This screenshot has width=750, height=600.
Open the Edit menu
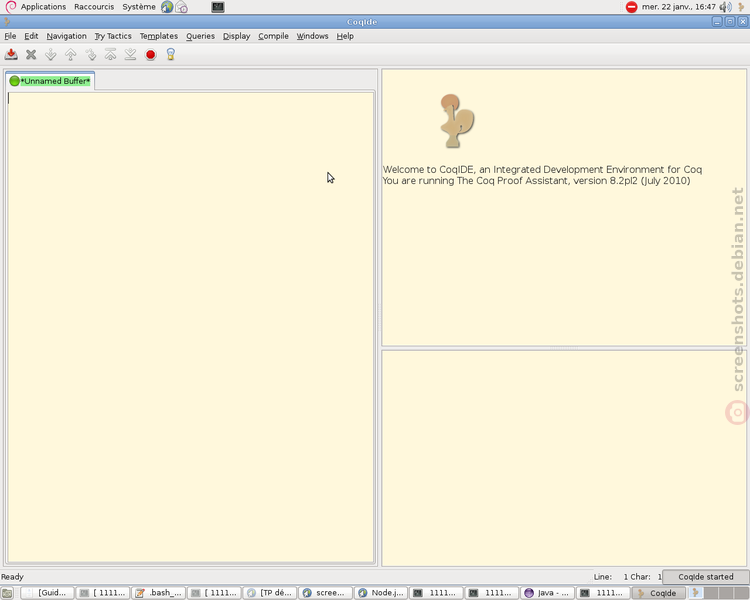click(x=31, y=36)
